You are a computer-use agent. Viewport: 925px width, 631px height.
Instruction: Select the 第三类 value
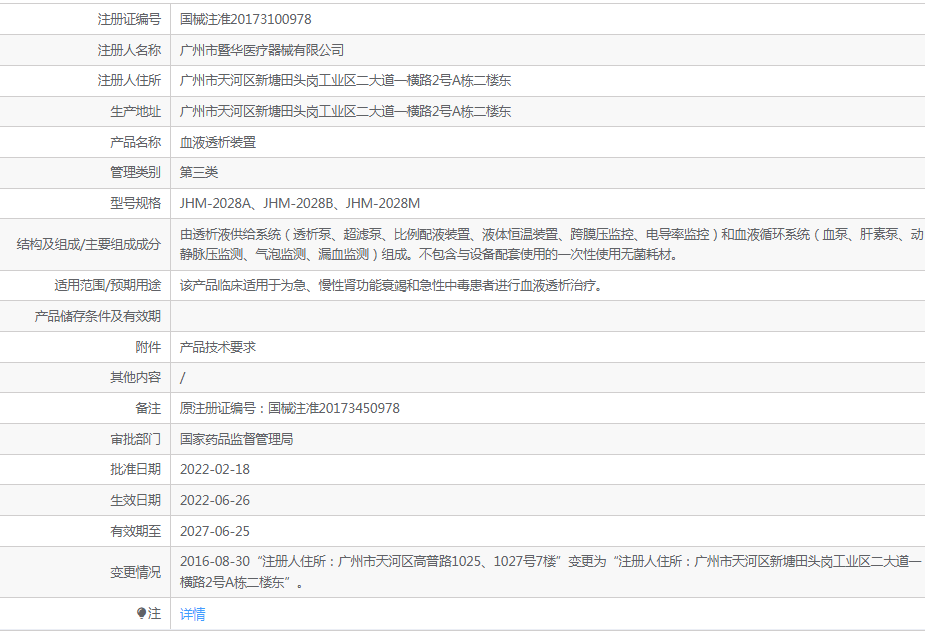(199, 172)
